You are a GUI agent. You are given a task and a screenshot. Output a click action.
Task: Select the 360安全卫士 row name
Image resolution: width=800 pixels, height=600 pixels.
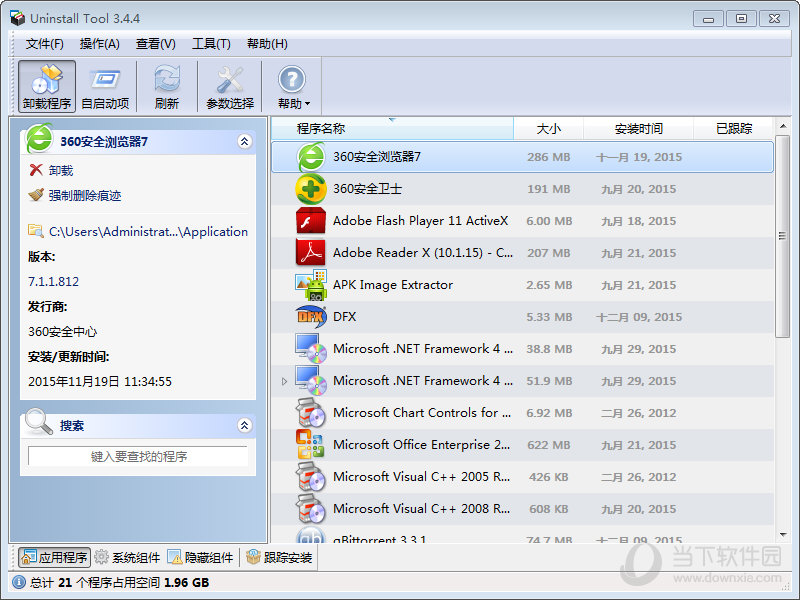[367, 189]
